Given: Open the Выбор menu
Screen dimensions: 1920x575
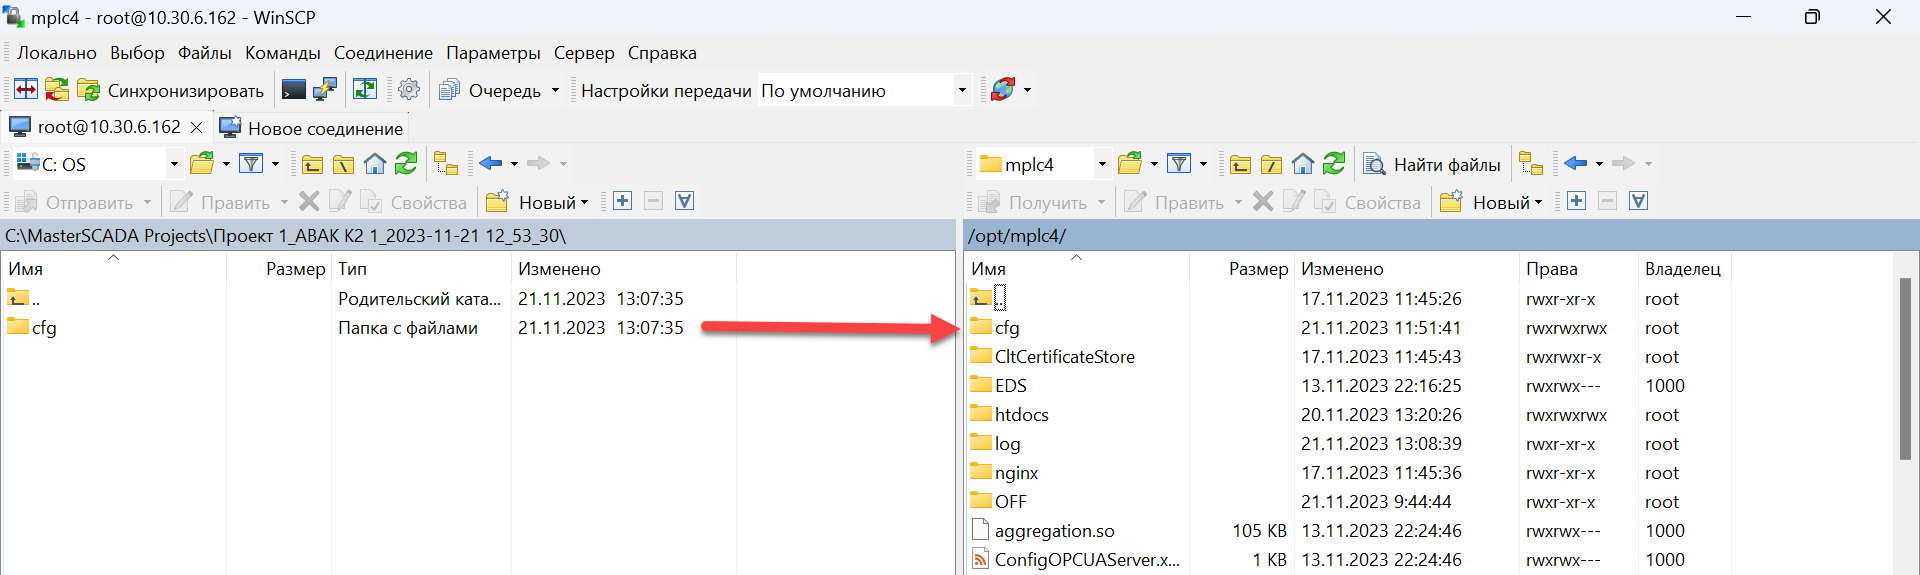Looking at the screenshot, I should 137,53.
